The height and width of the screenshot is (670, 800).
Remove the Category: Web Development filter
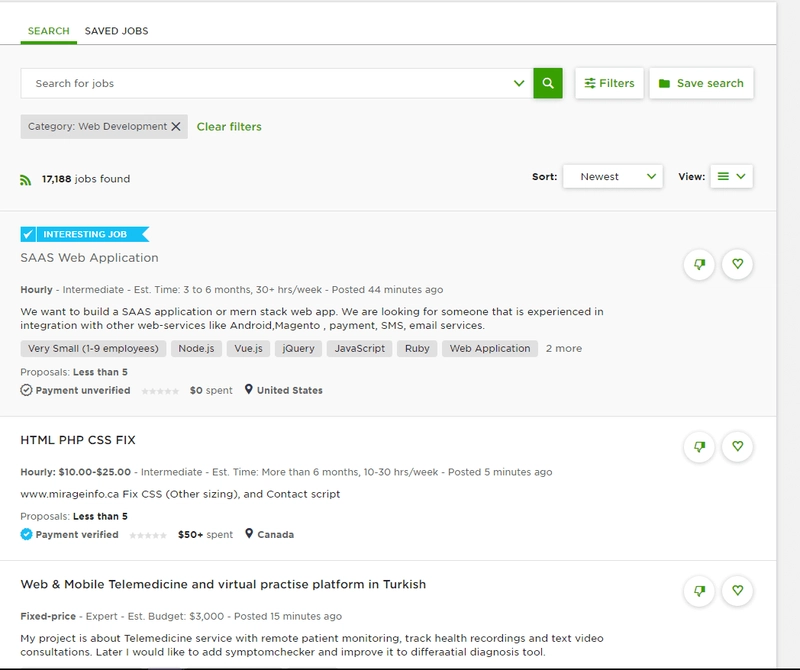pos(176,127)
